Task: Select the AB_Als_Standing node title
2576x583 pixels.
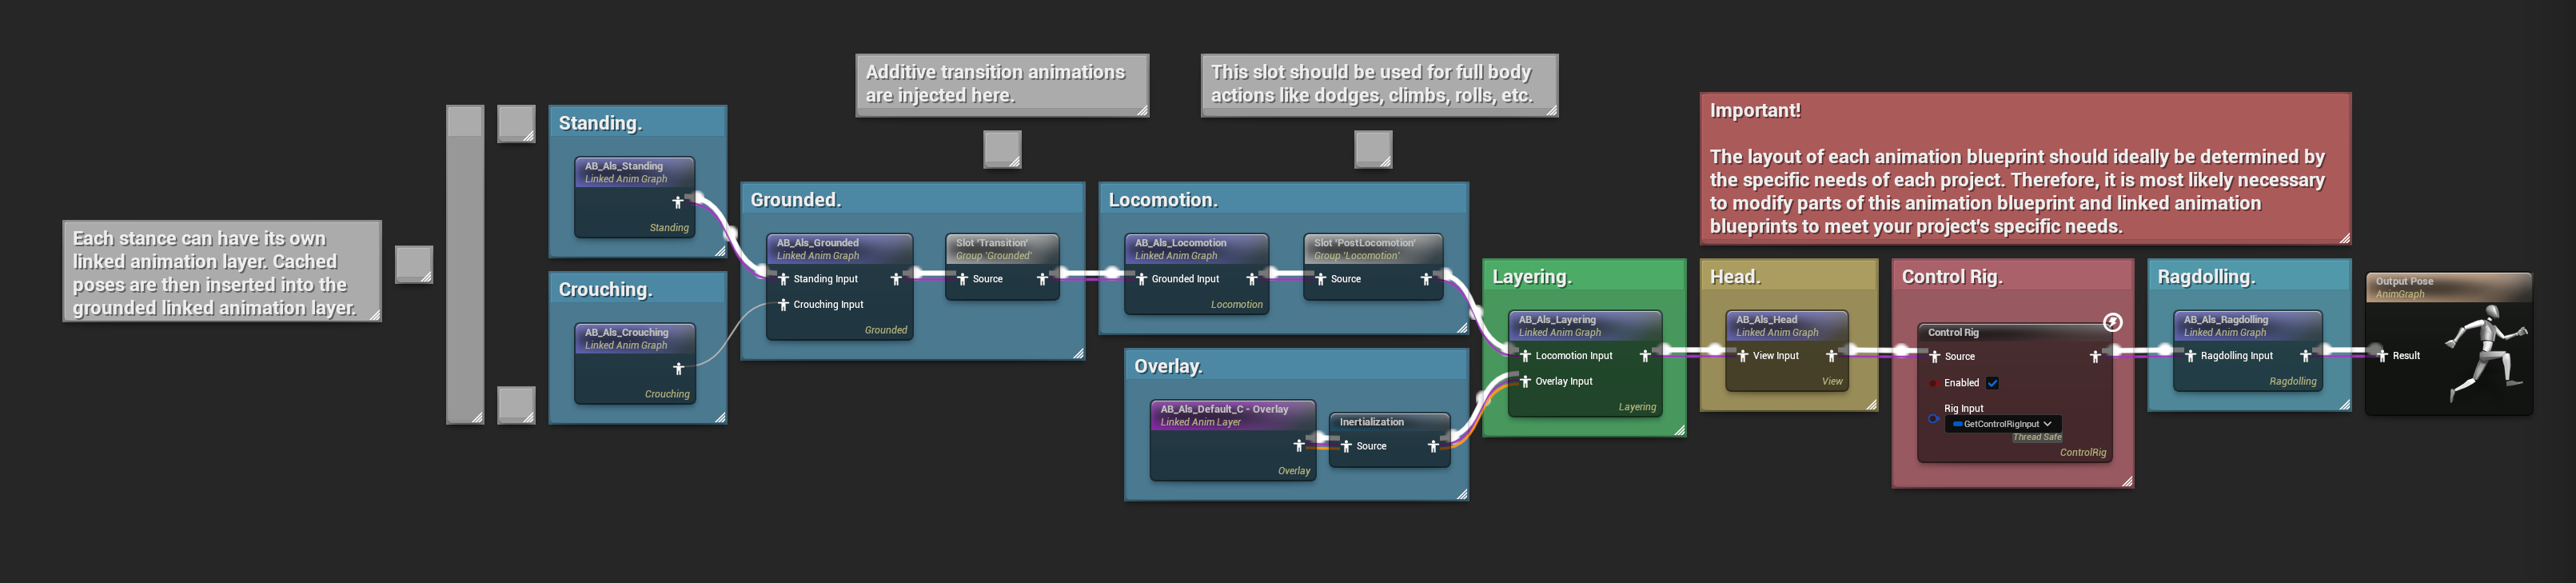Action: (624, 166)
